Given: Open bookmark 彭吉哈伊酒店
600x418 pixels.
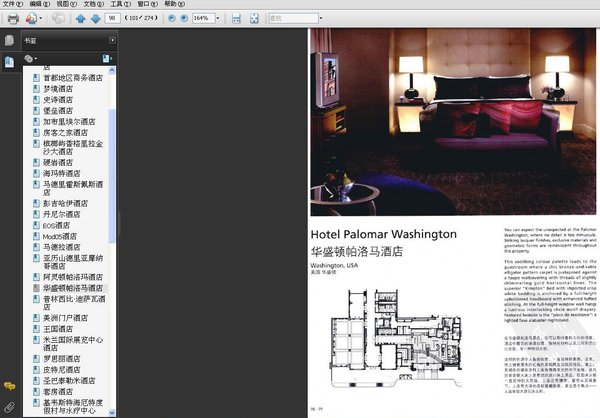Looking at the screenshot, I should coord(65,203).
